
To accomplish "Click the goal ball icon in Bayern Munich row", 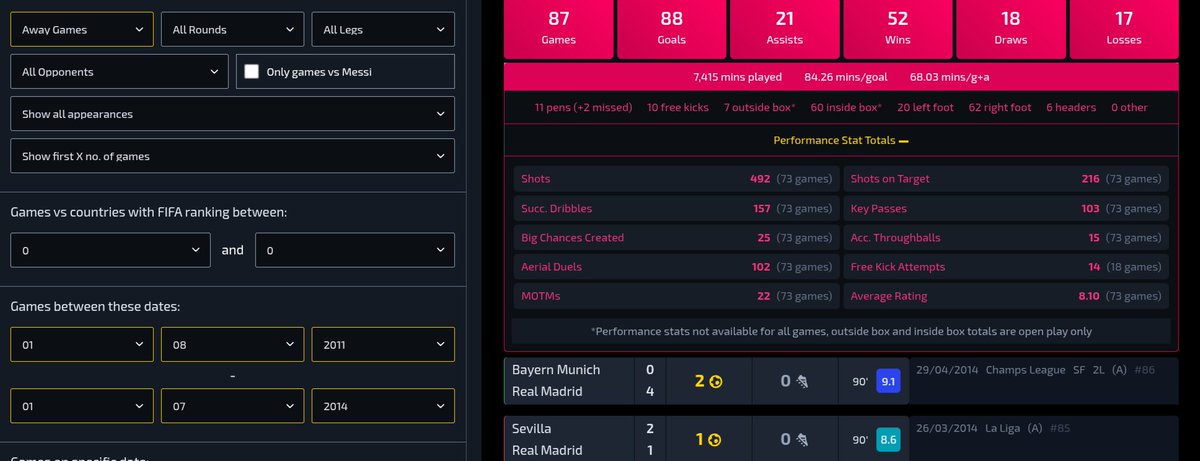I will pyautogui.click(x=716, y=381).
